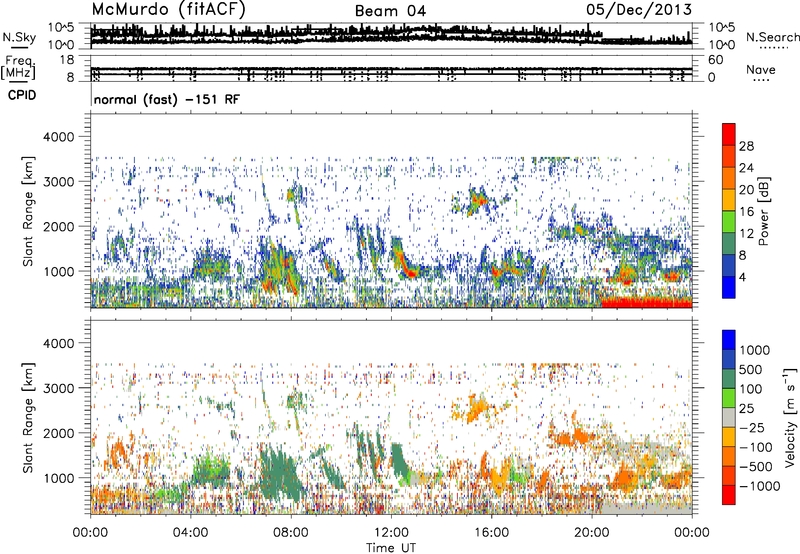Click the "CPID" row label
Screen dimensions: 800x554
pyautogui.click(x=22, y=95)
